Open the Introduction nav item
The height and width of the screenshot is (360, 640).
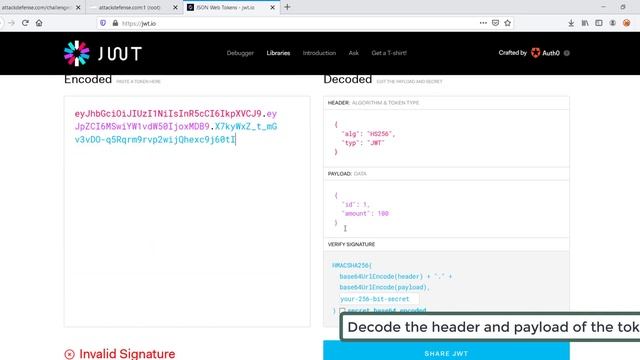coord(319,53)
